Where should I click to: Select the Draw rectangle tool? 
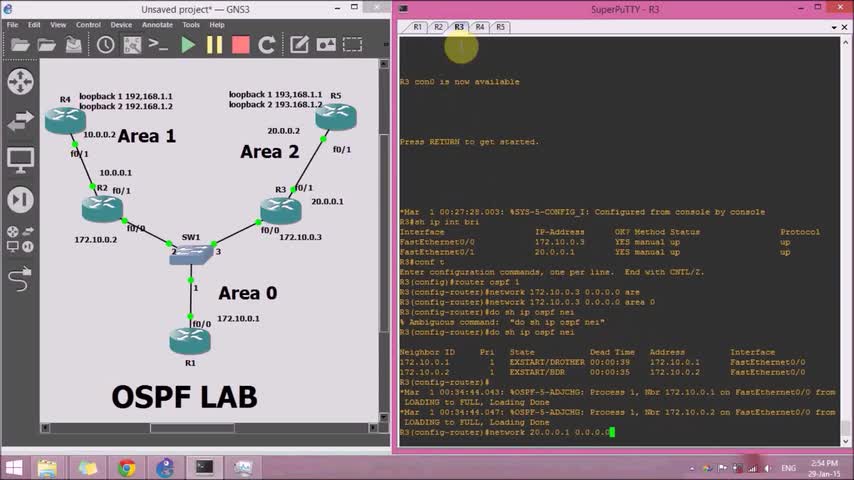352,45
